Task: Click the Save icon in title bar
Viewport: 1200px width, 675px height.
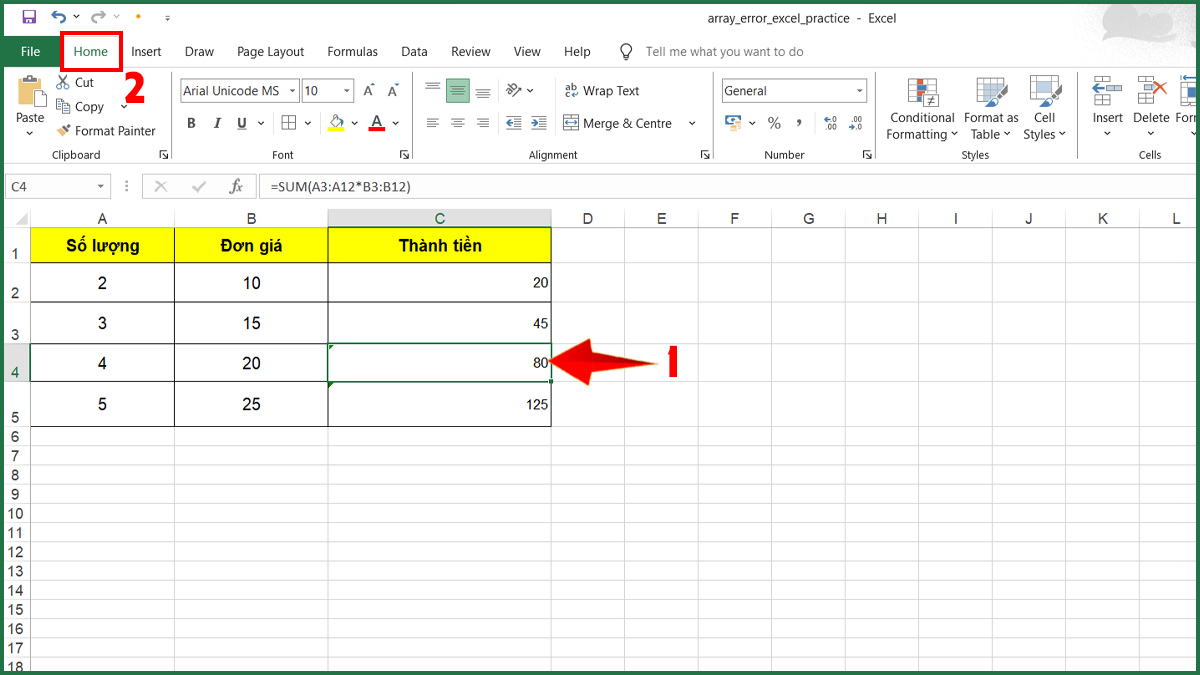Action: (28, 17)
